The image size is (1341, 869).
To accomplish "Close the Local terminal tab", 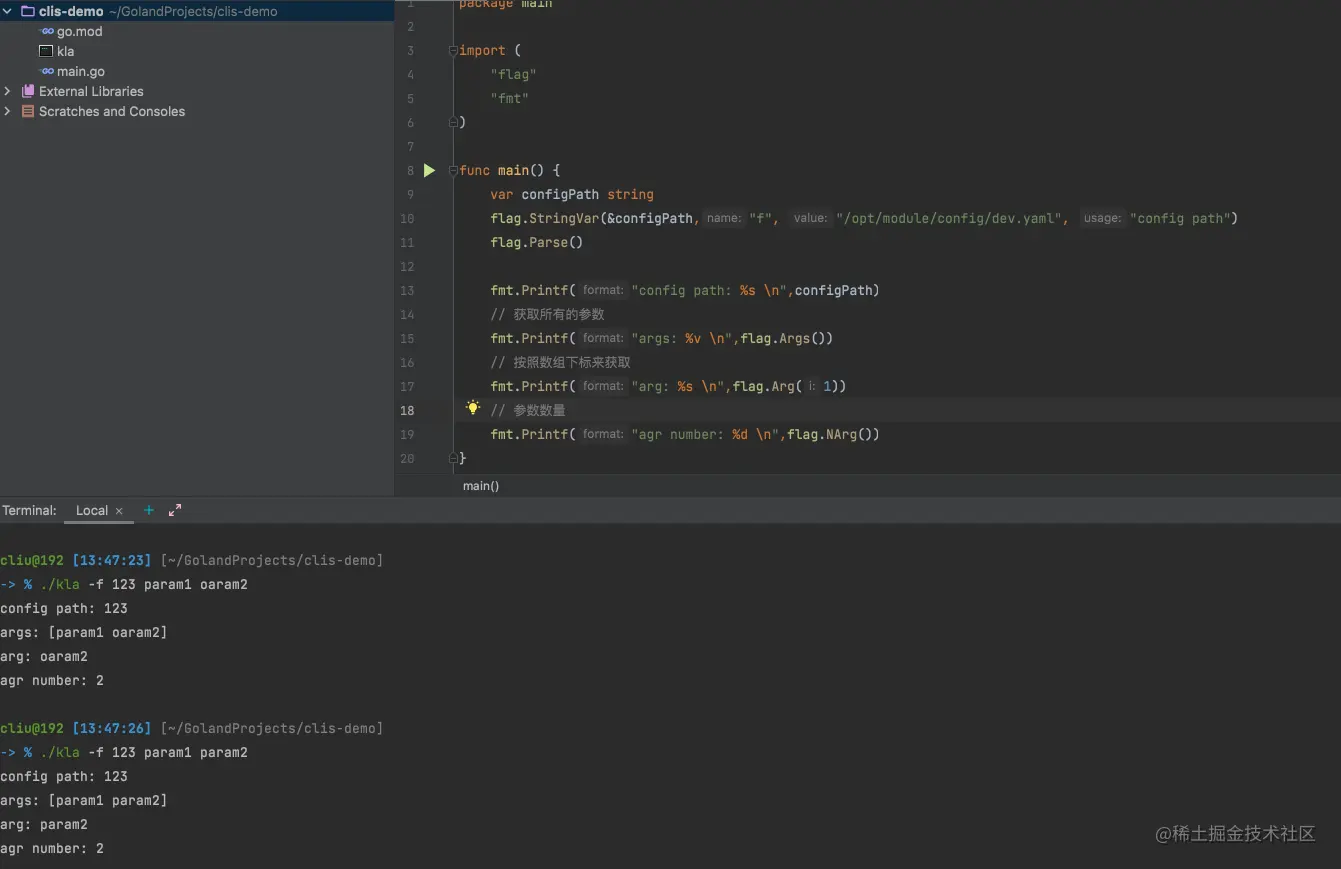I will pos(119,511).
